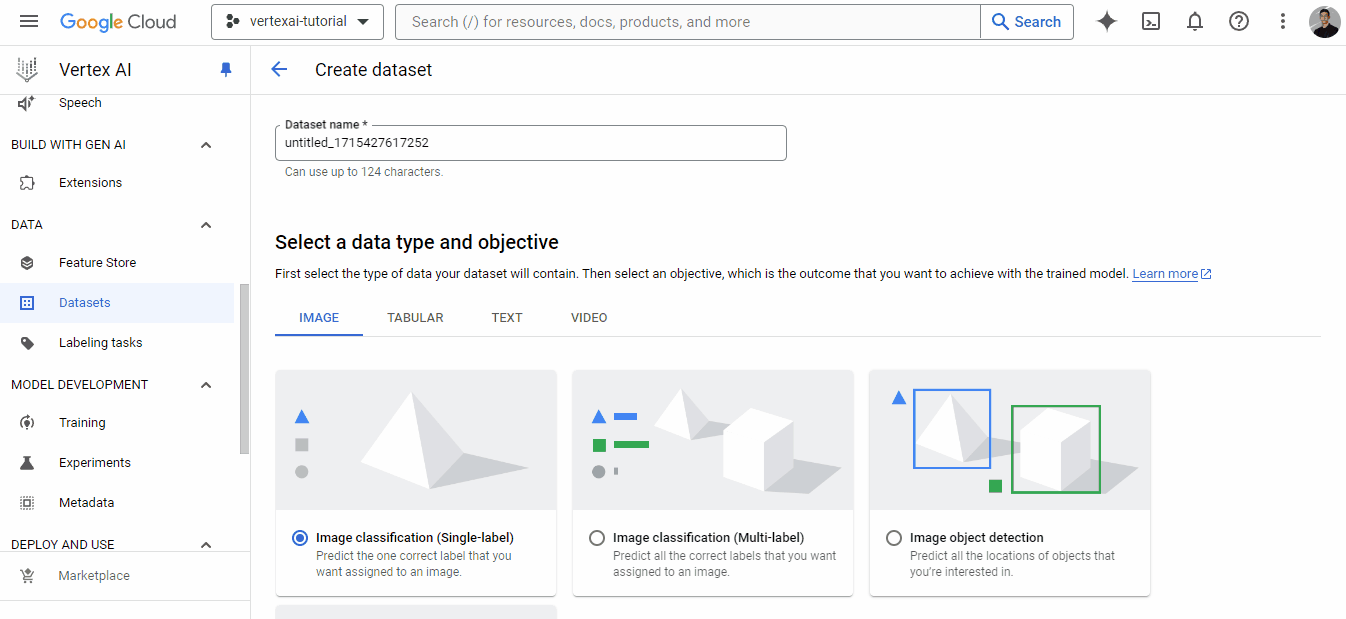Focus the top resource search box
This screenshot has height=619, width=1346.
pyautogui.click(x=688, y=22)
